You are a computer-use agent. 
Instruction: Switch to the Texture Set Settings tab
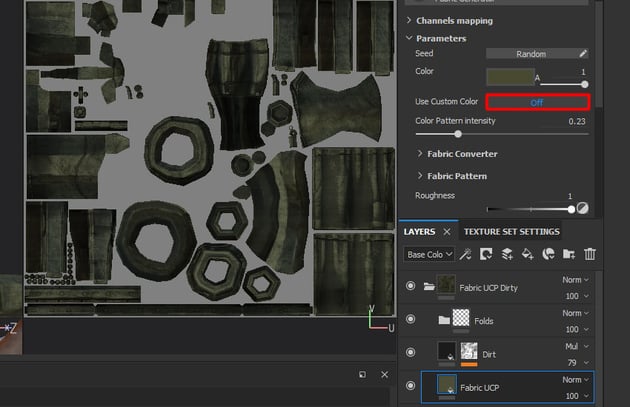[x=511, y=231]
